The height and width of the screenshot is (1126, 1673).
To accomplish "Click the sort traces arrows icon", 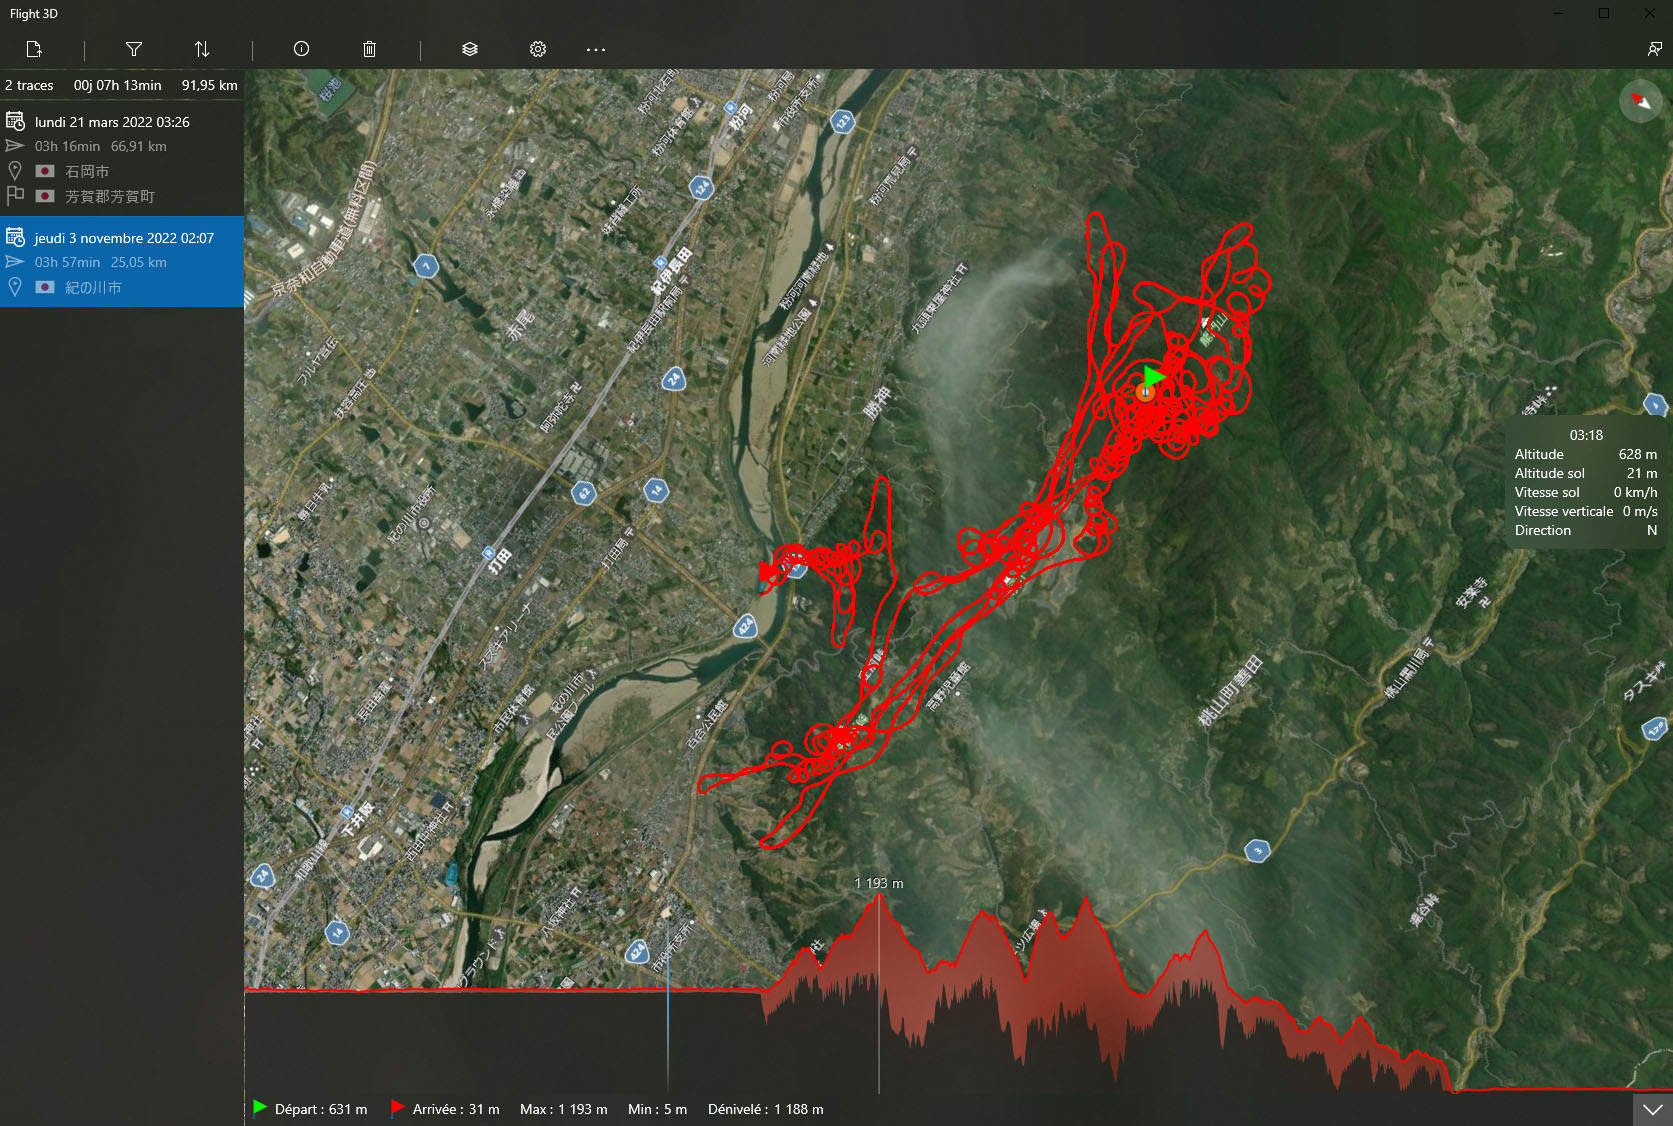I will pos(202,49).
